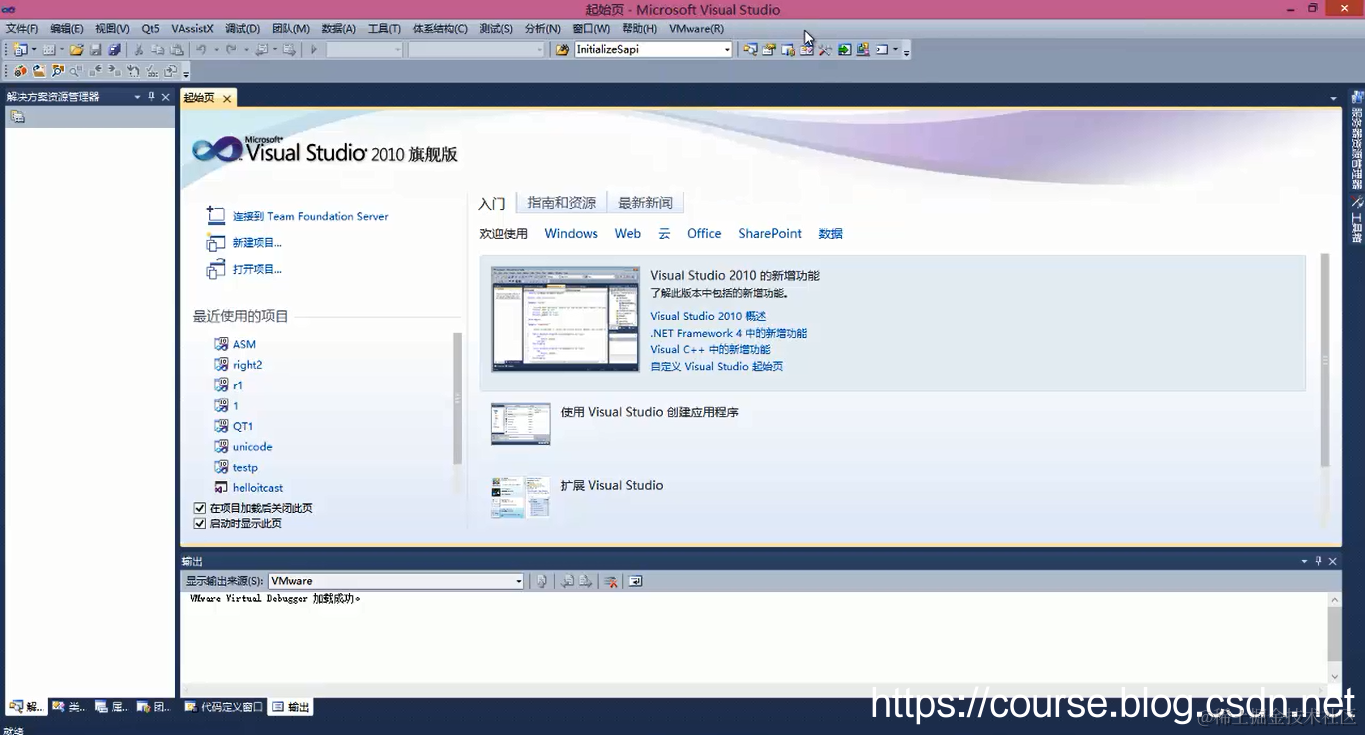1365x735 pixels.
Task: Open the 文件(F) menu
Action: coord(22,29)
